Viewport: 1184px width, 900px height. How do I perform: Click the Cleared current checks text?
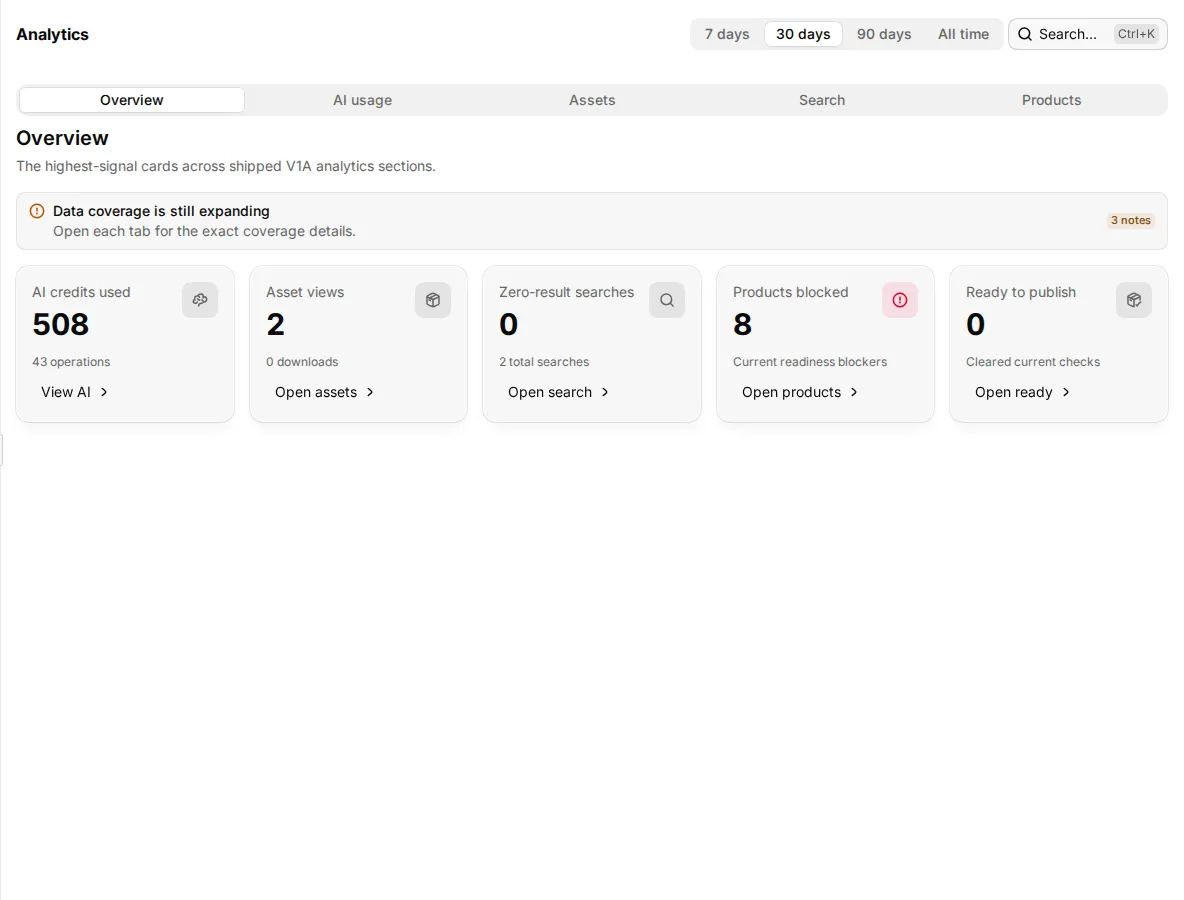[1033, 362]
